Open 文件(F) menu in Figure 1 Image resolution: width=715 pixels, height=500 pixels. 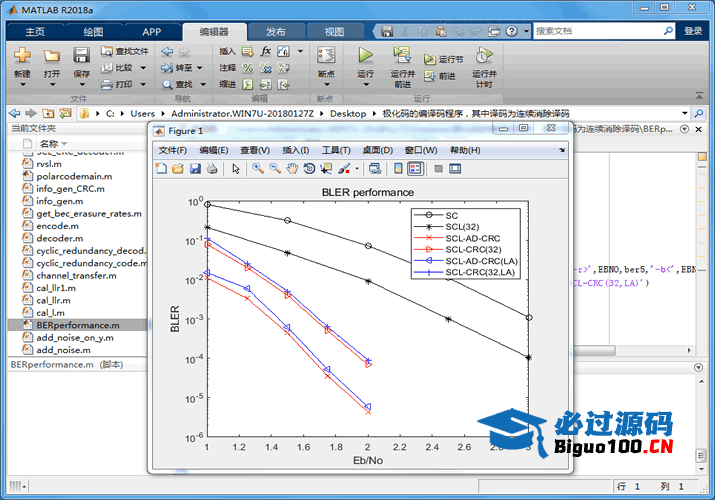(x=172, y=150)
